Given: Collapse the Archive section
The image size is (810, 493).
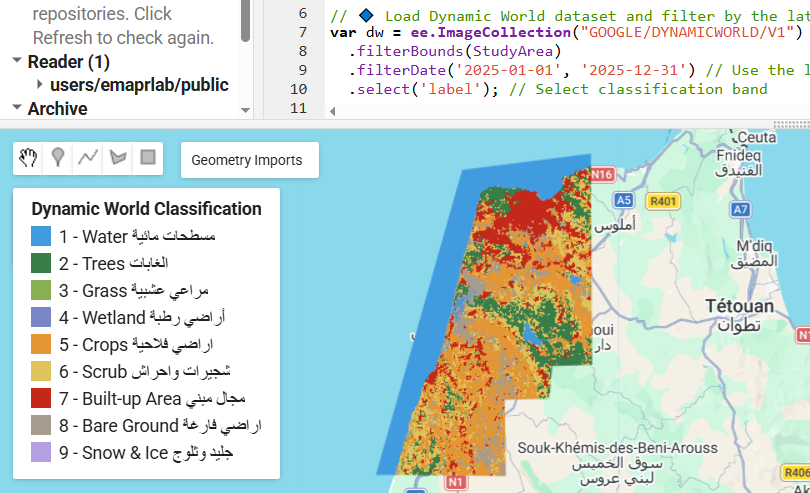Looking at the screenshot, I should (x=16, y=108).
